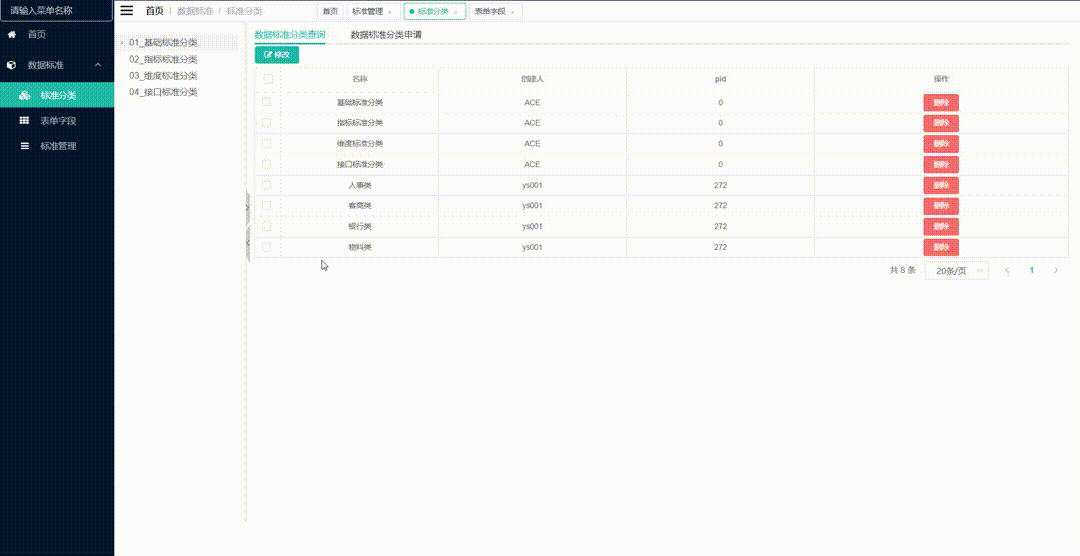This screenshot has width=1080, height=556.
Task: Close the 表单字段 tab with its x icon
Action: point(513,12)
